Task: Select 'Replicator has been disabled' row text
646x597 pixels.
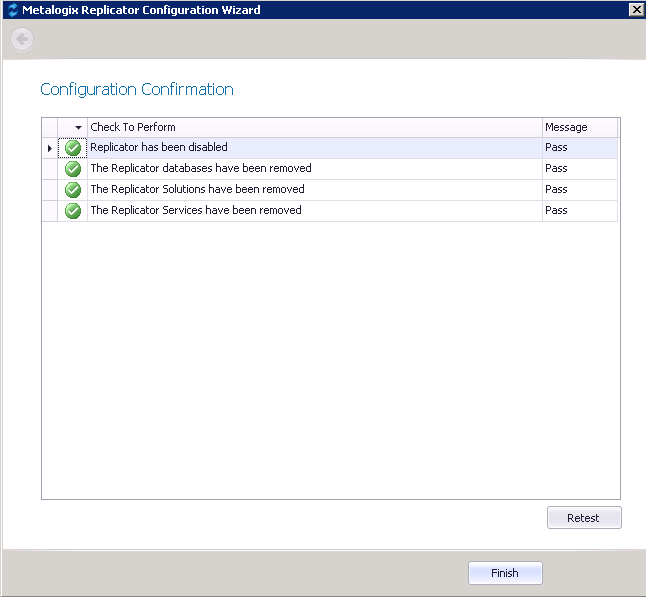Action: 159,147
